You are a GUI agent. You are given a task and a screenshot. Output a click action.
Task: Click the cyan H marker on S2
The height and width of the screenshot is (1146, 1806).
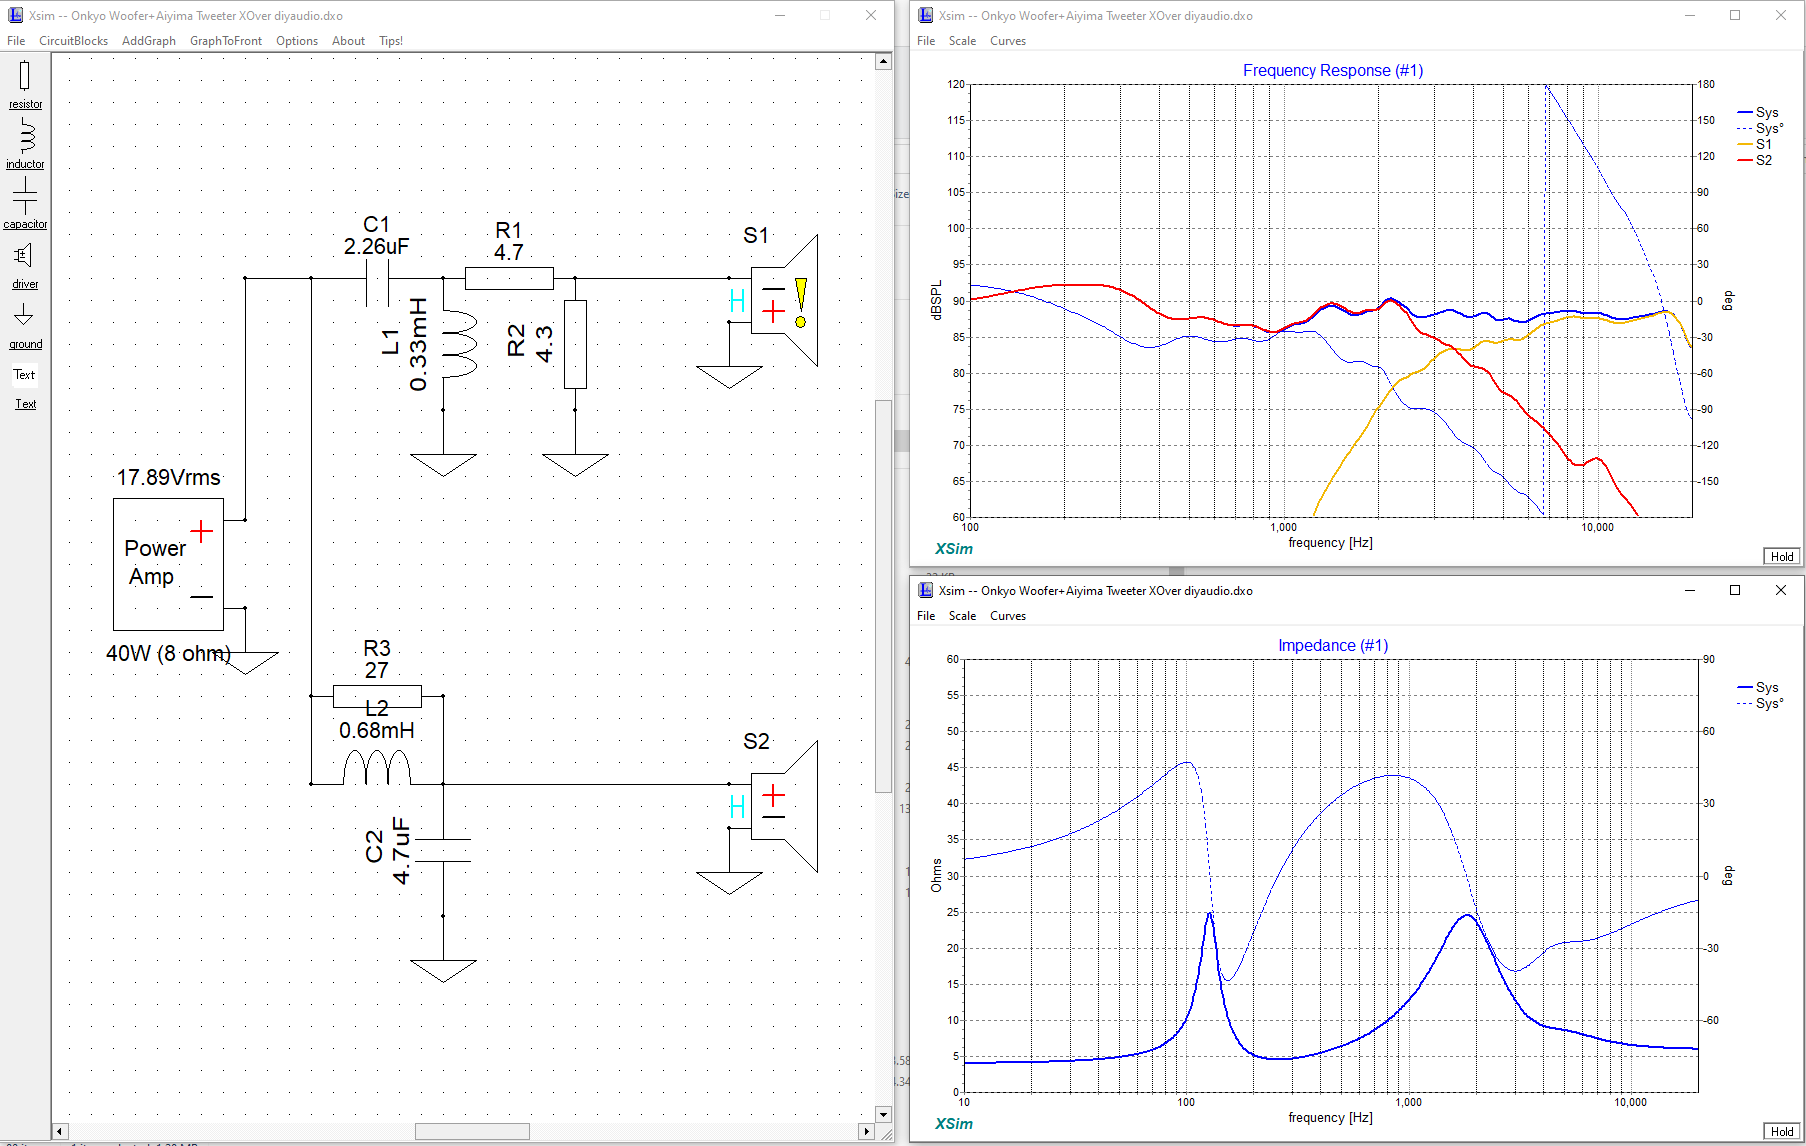pyautogui.click(x=737, y=806)
